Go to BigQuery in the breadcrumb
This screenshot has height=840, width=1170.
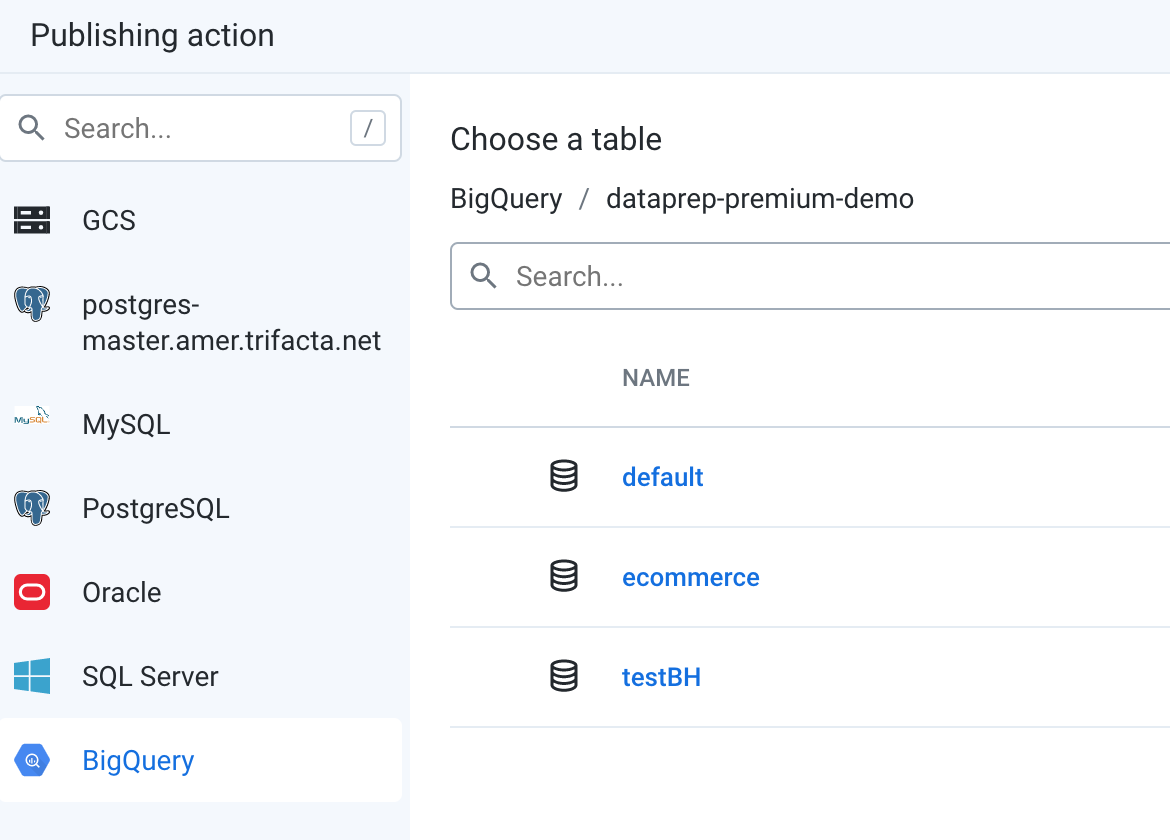click(506, 199)
